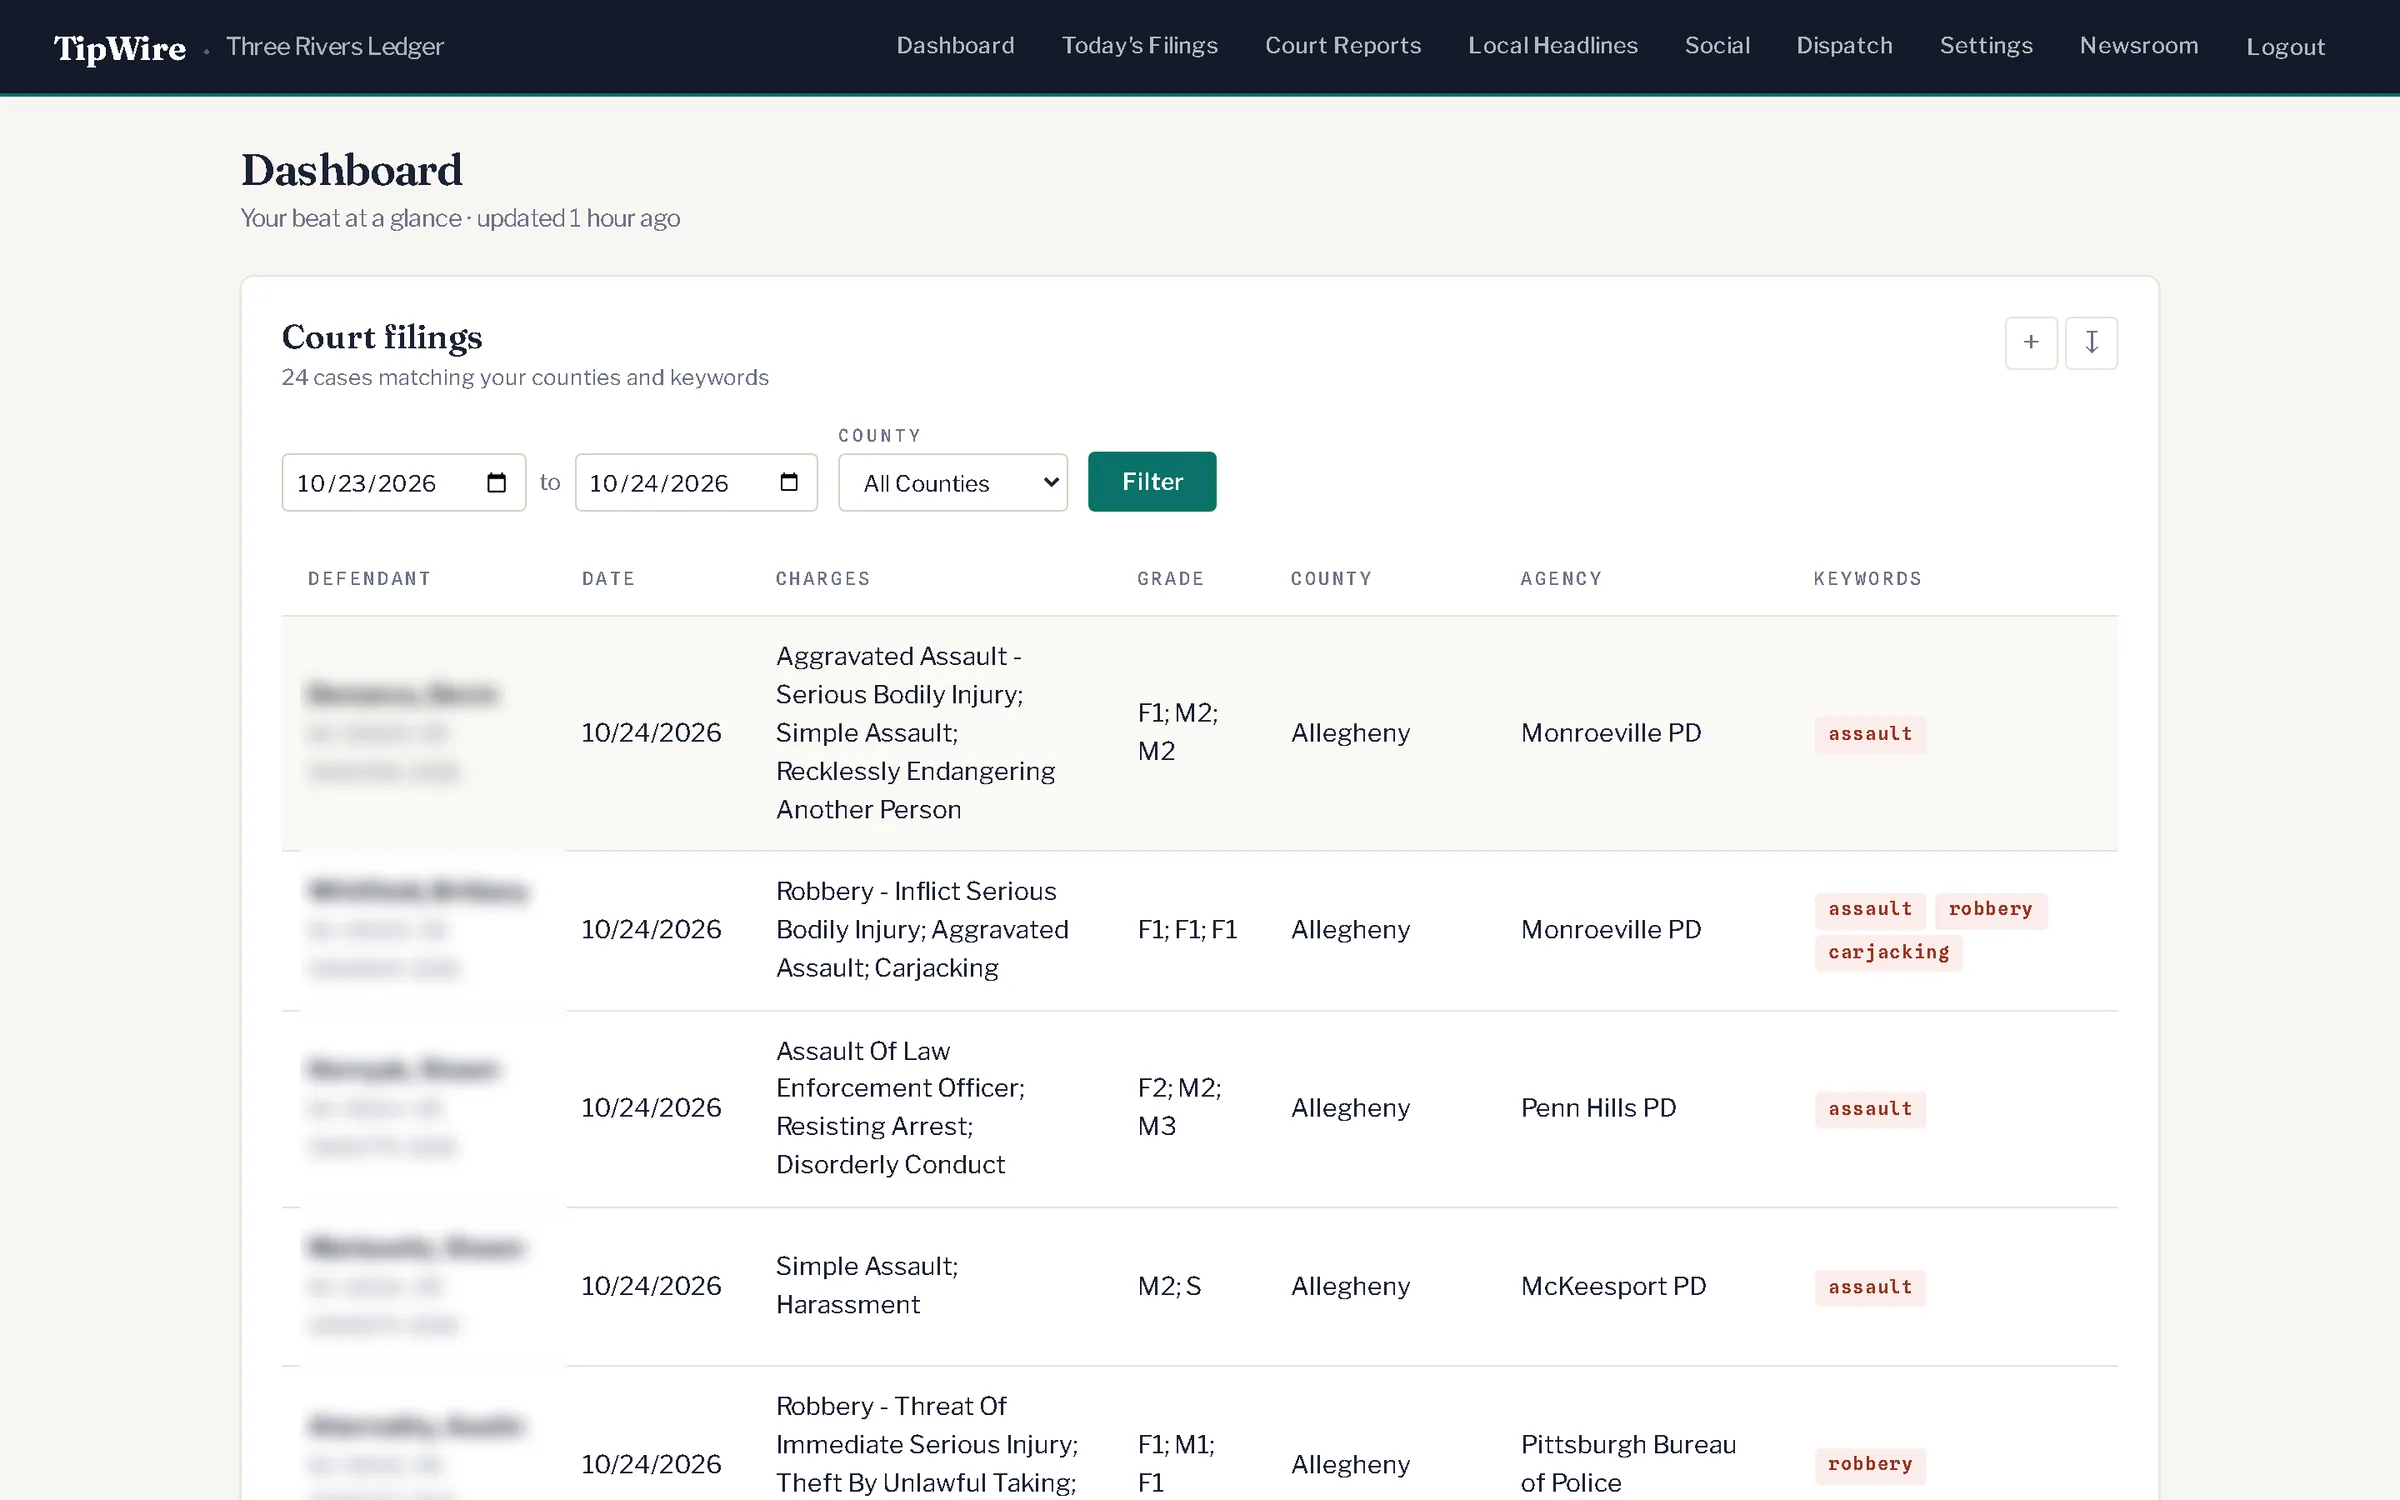Open the end date calendar picker icon

[789, 483]
